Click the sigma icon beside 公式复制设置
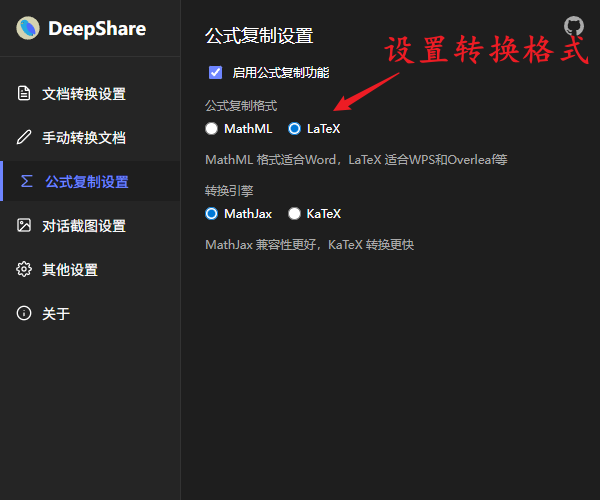 click(26, 181)
